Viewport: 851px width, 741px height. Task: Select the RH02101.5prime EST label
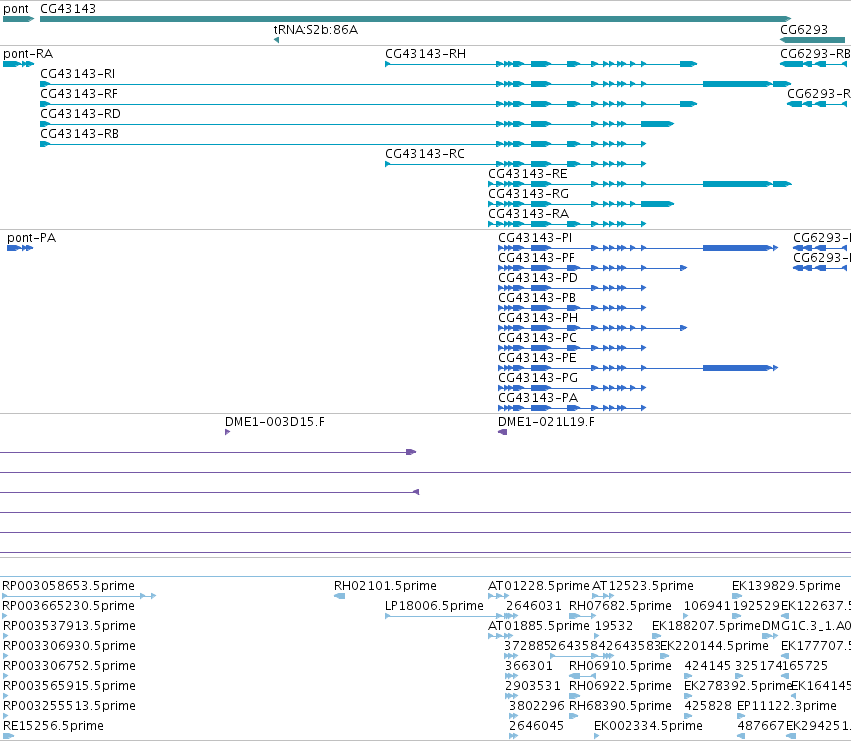[x=385, y=586]
